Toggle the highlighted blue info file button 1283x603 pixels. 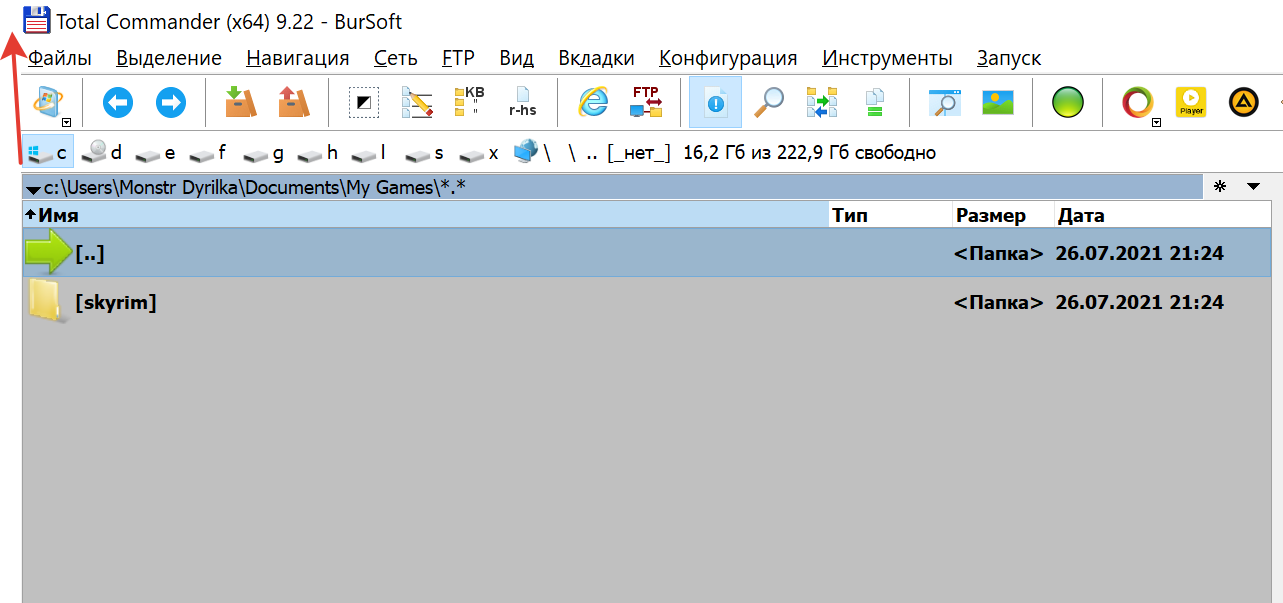[715, 102]
